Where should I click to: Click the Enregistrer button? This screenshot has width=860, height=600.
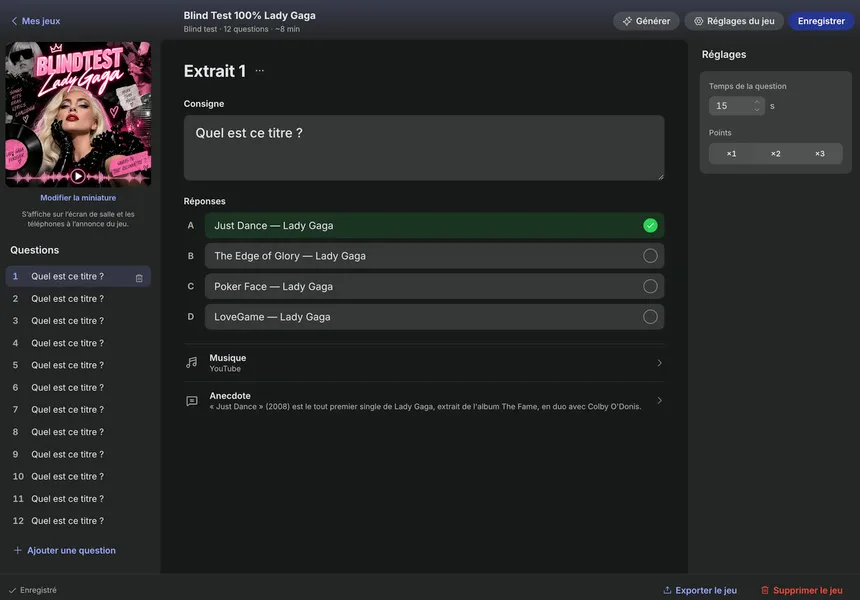pyautogui.click(x=821, y=21)
